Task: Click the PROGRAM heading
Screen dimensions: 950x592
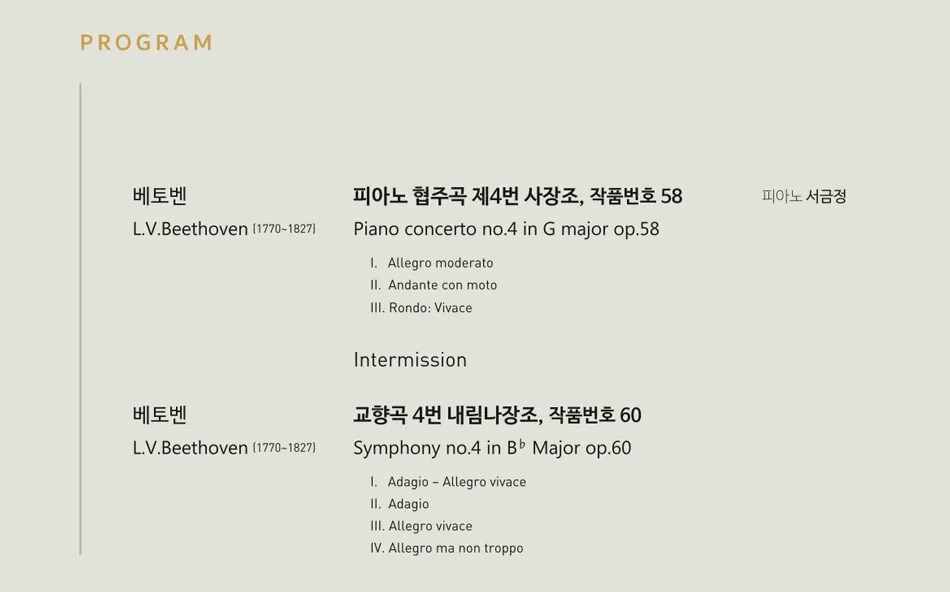Action: [x=146, y=42]
